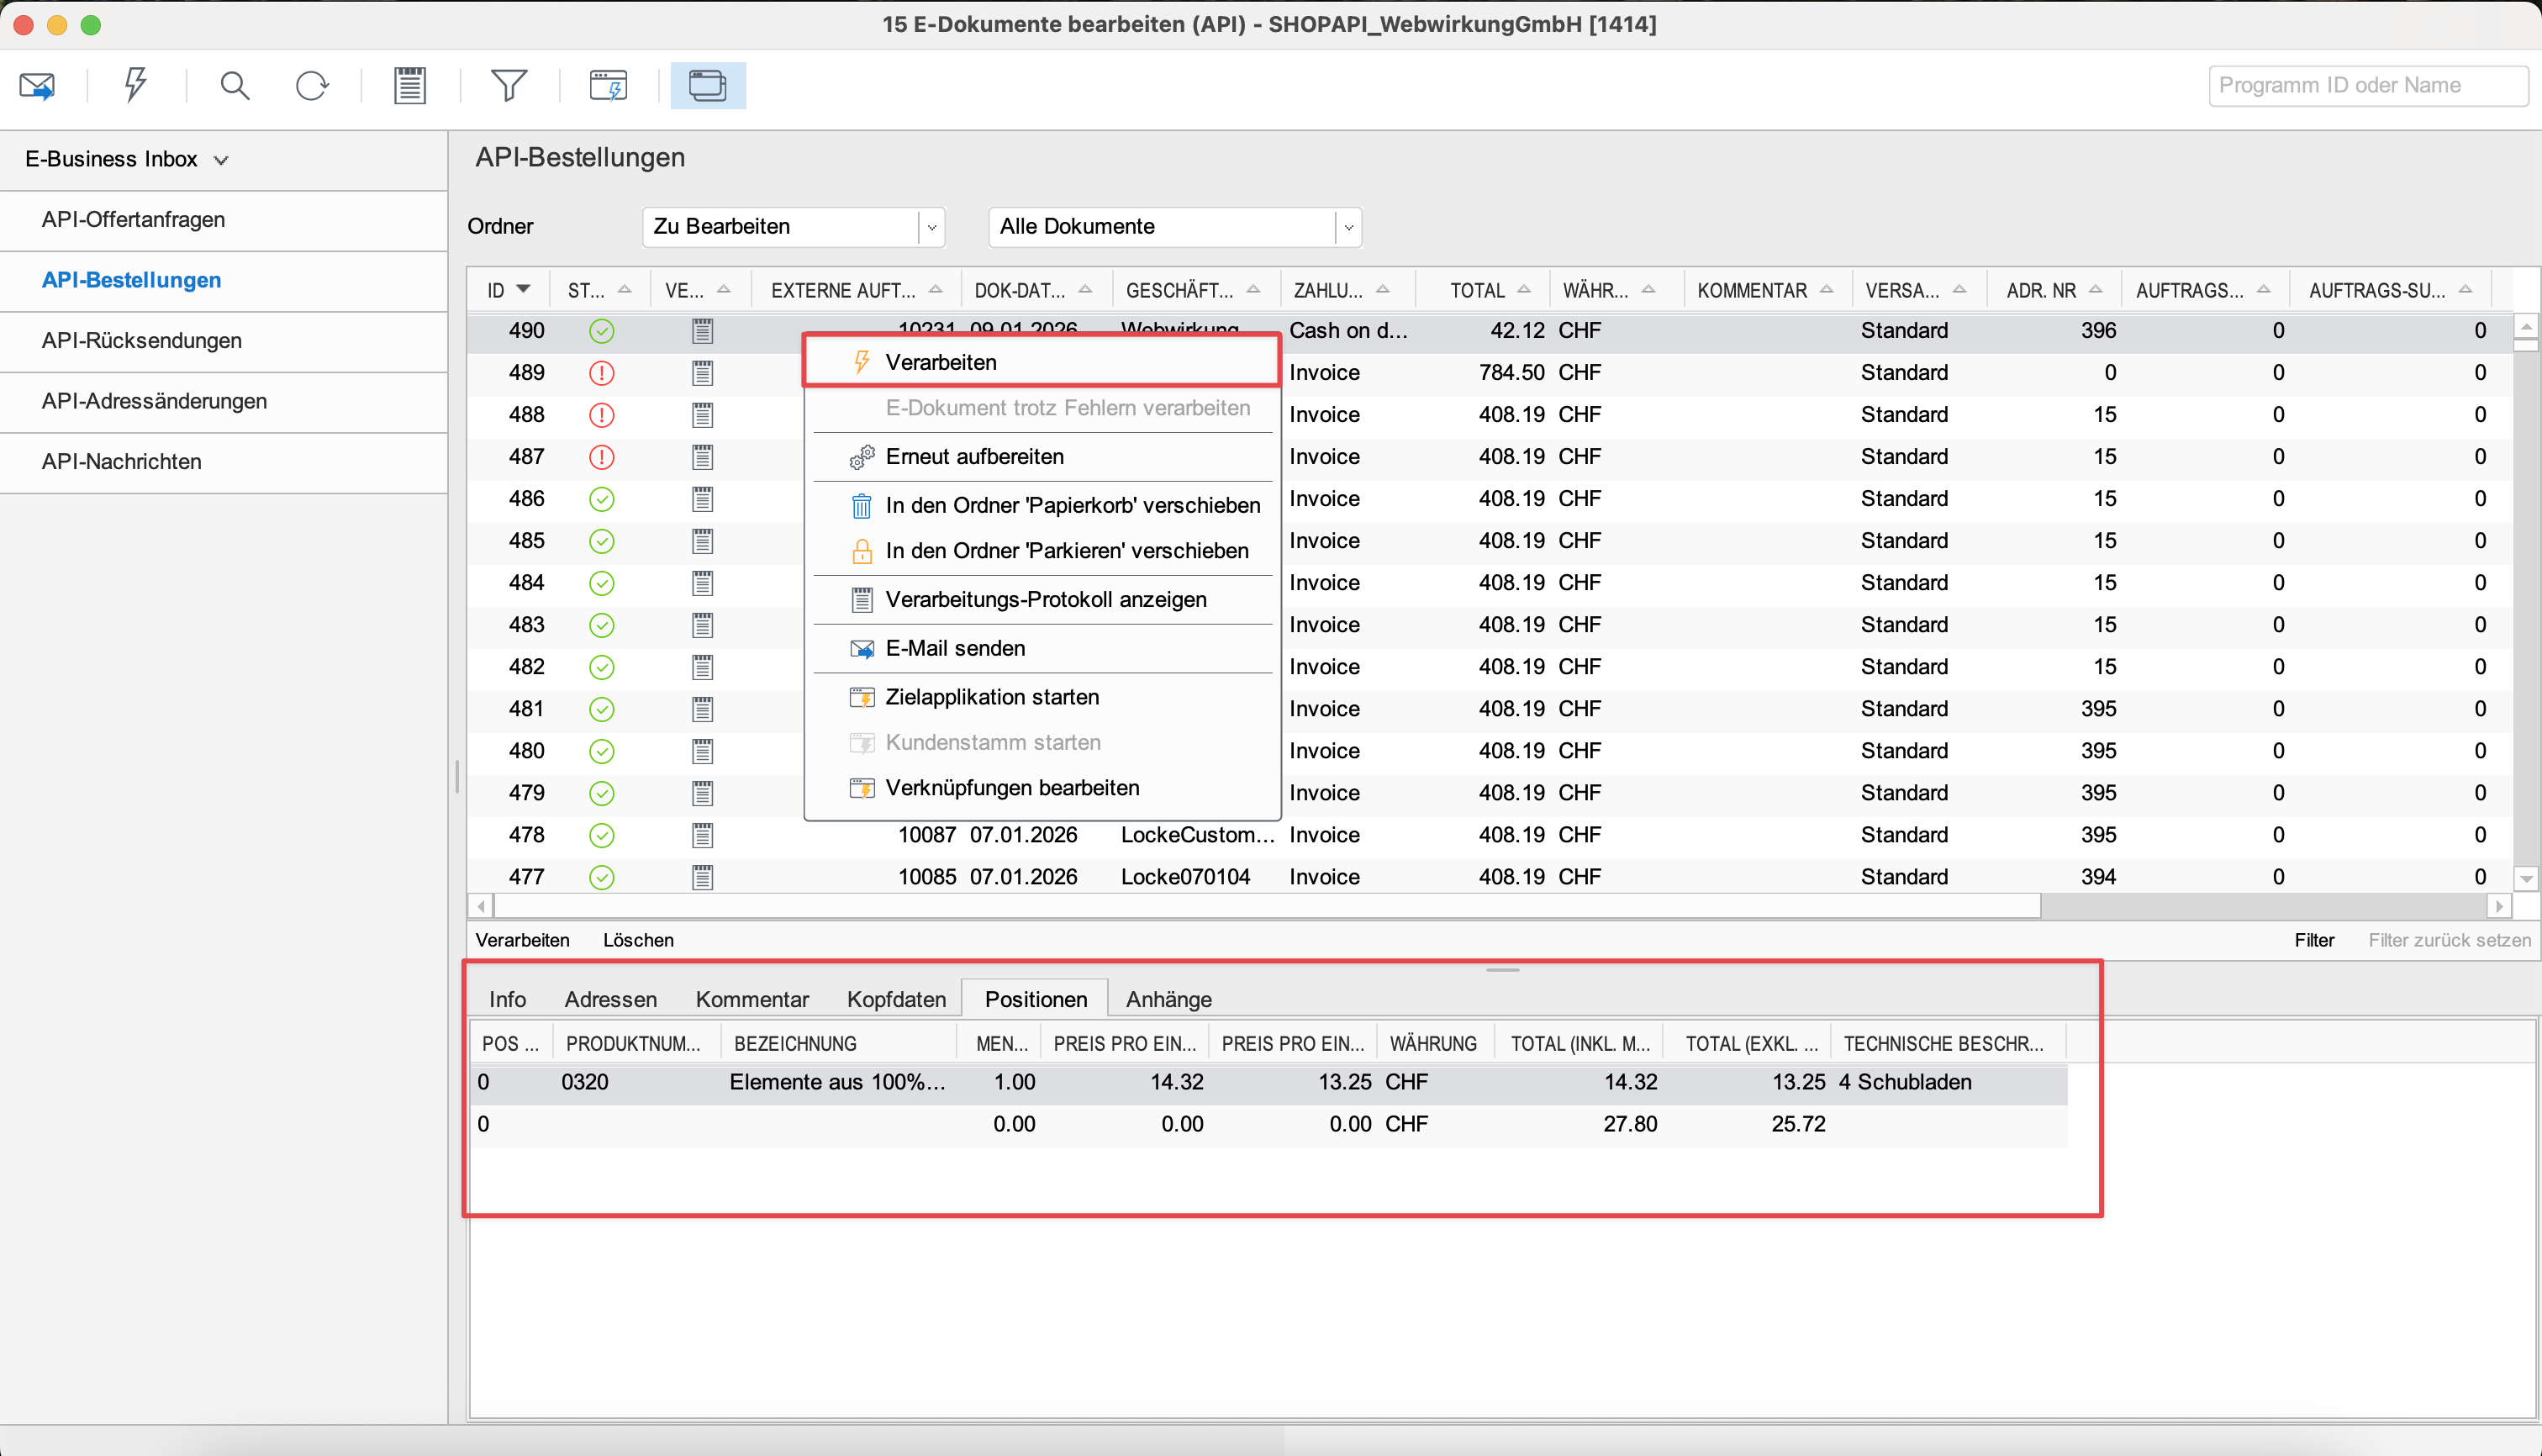Click the Löschen button below the table
Image resolution: width=2542 pixels, height=1456 pixels.
[x=638, y=940]
